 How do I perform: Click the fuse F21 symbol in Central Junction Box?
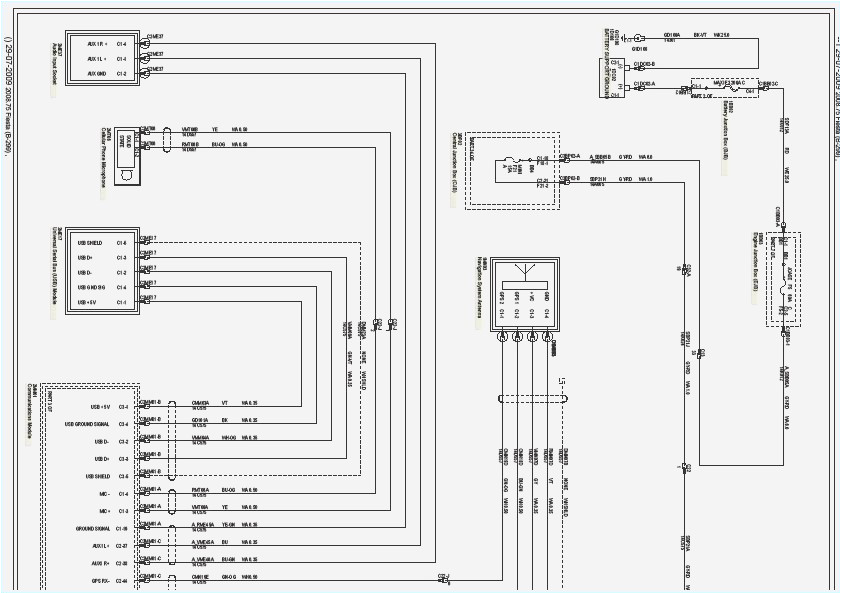coord(509,160)
